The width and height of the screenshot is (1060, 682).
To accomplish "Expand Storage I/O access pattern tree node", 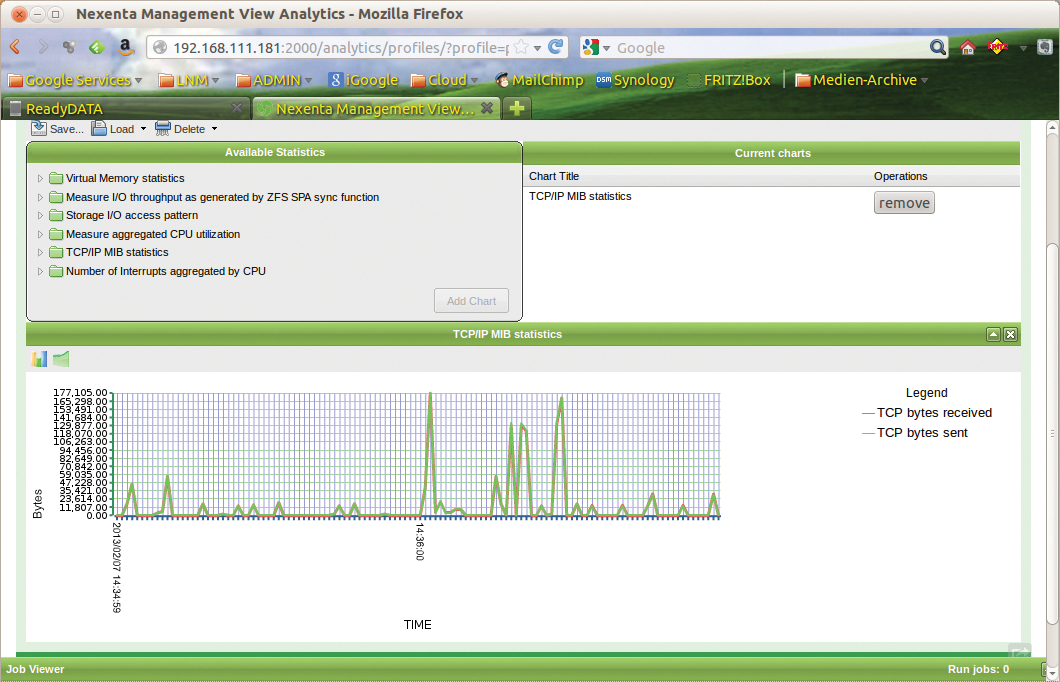I will (x=41, y=215).
